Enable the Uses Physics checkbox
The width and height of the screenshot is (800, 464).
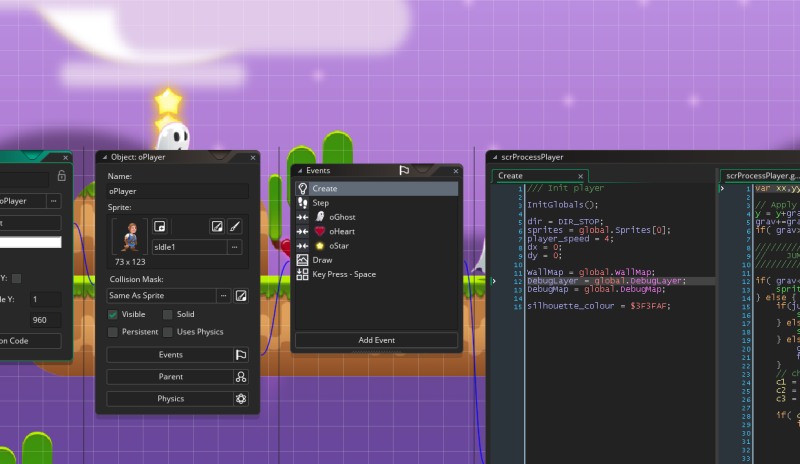[167, 332]
